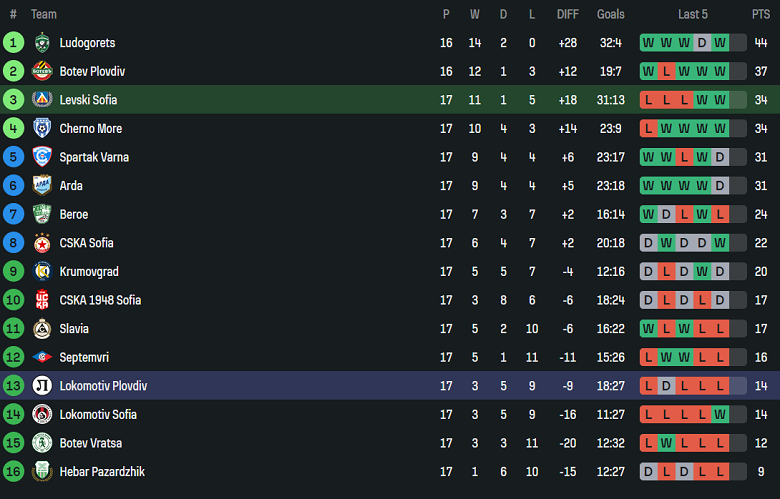Viewport: 780px width, 499px height.
Task: Click the Lokomotiv Plovdiv club logo
Action: (x=42, y=386)
